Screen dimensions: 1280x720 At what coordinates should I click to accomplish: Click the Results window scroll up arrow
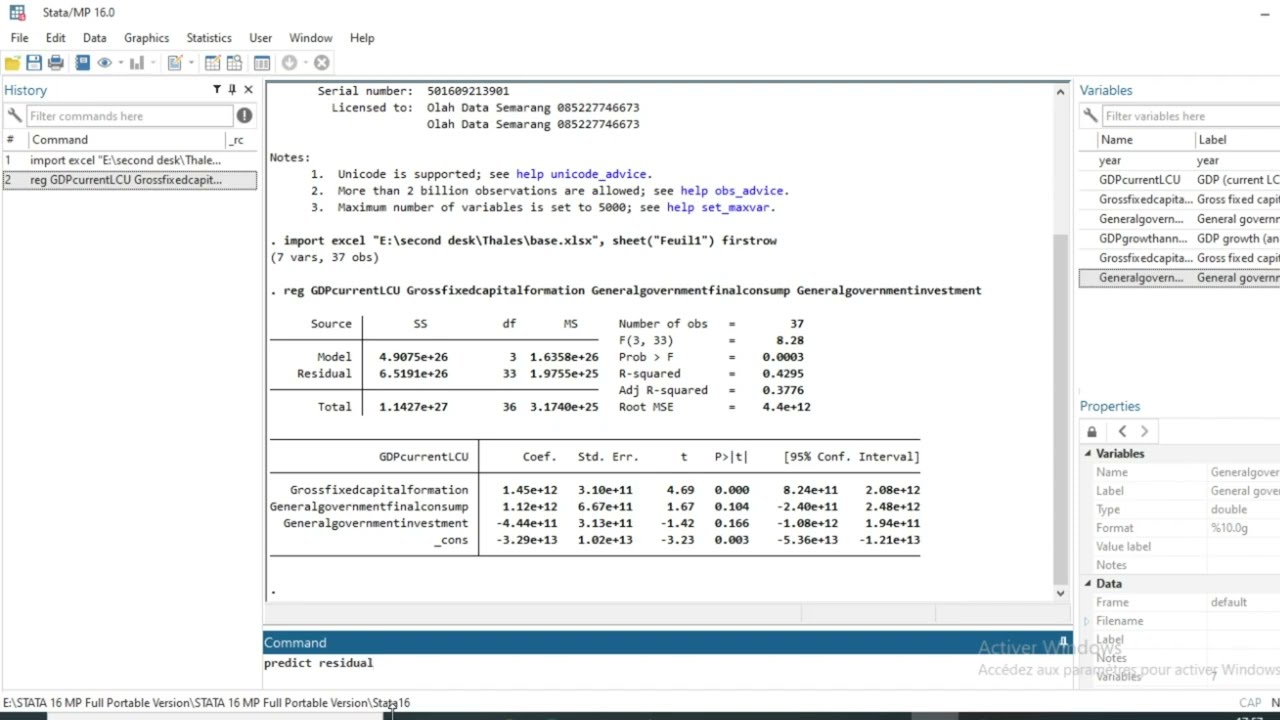point(1061,92)
